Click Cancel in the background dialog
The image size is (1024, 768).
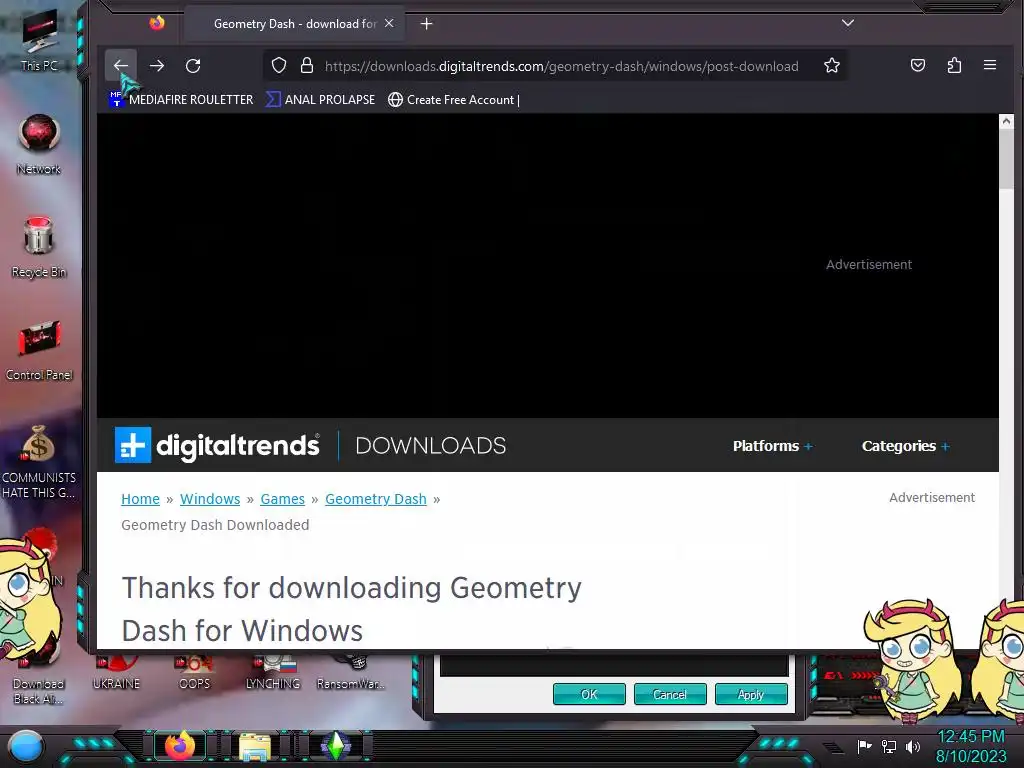(670, 694)
